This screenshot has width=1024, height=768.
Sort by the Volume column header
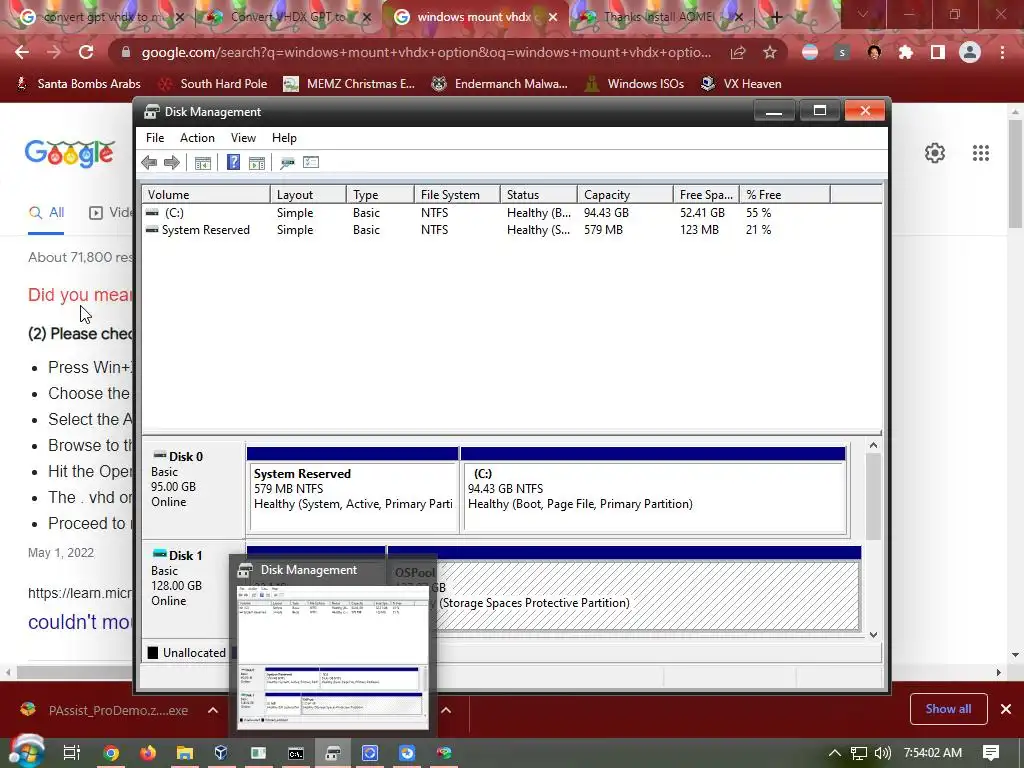pos(206,195)
